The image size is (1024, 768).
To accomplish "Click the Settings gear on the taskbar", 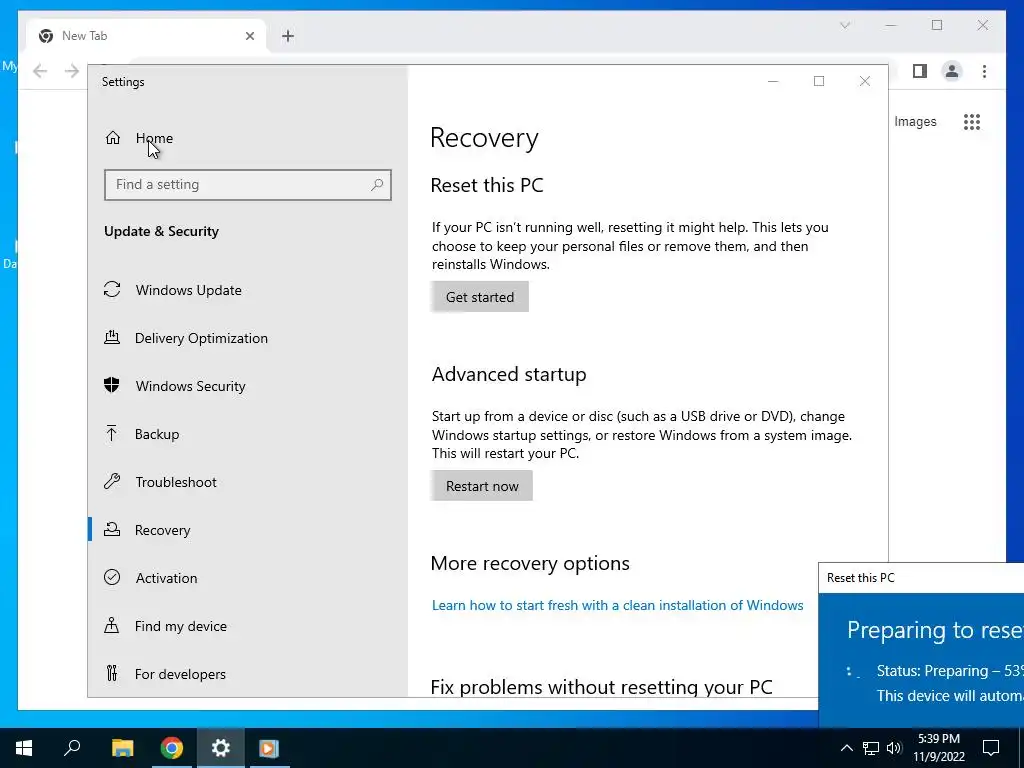I will tap(221, 748).
